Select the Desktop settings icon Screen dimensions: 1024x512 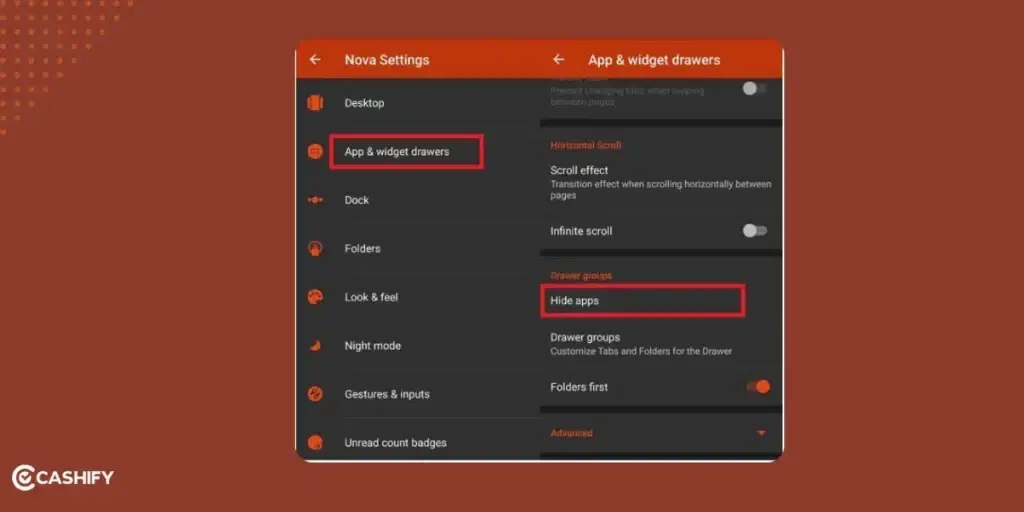click(315, 103)
